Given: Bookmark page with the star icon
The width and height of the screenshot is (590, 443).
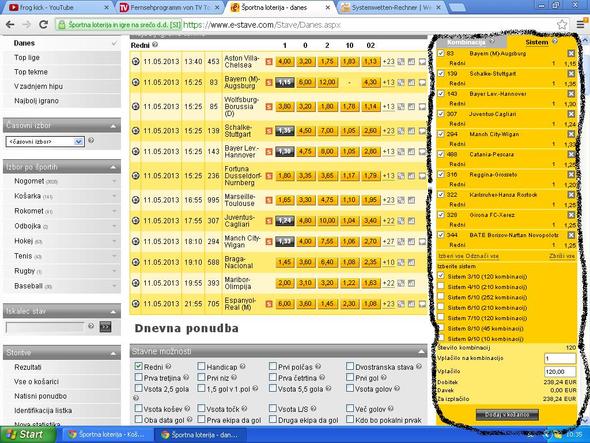Looking at the screenshot, I should click(x=562, y=25).
